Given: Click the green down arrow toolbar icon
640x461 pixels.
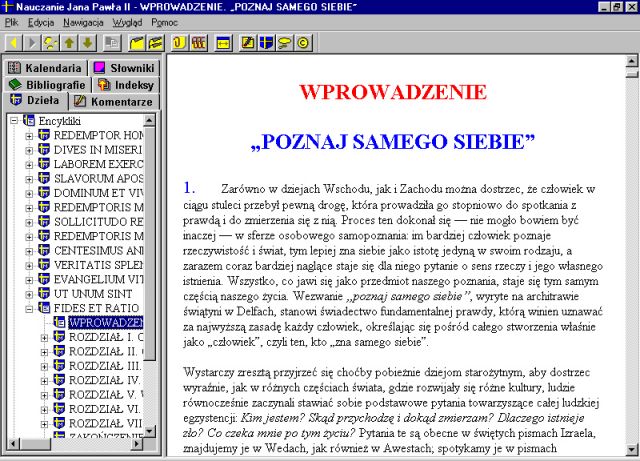Looking at the screenshot, I should [x=87, y=43].
